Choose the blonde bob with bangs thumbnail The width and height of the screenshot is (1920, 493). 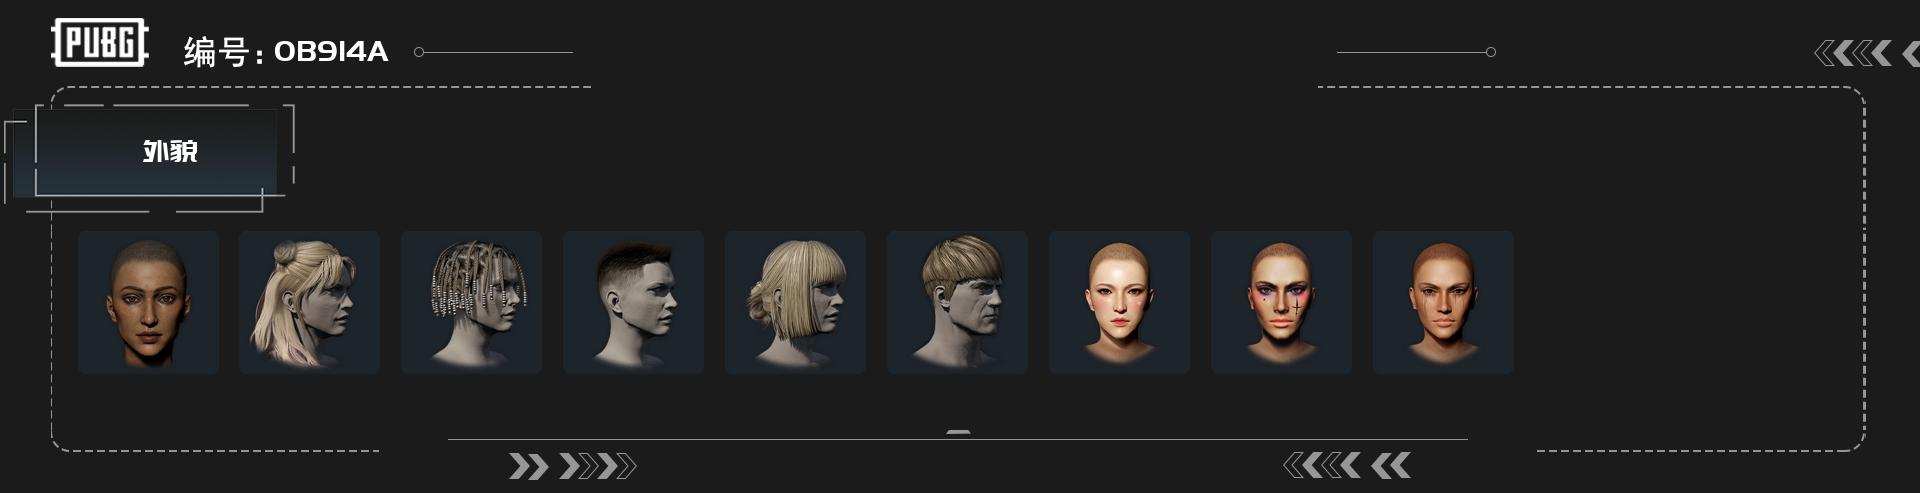tap(795, 303)
